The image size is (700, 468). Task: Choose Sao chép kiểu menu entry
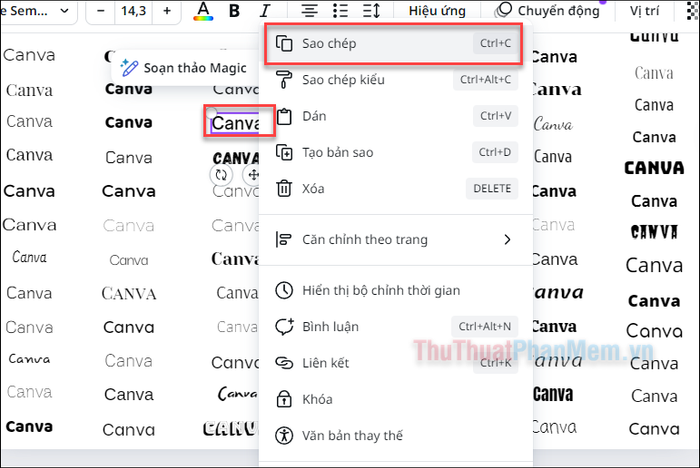coord(396,79)
